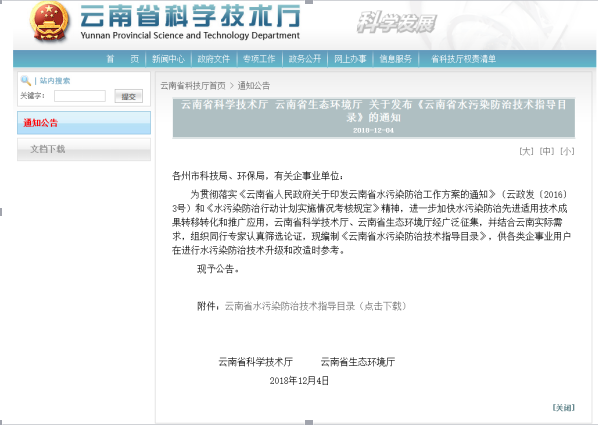Click the 提交 search button
Screen dimensions: 598x425
click(x=129, y=96)
